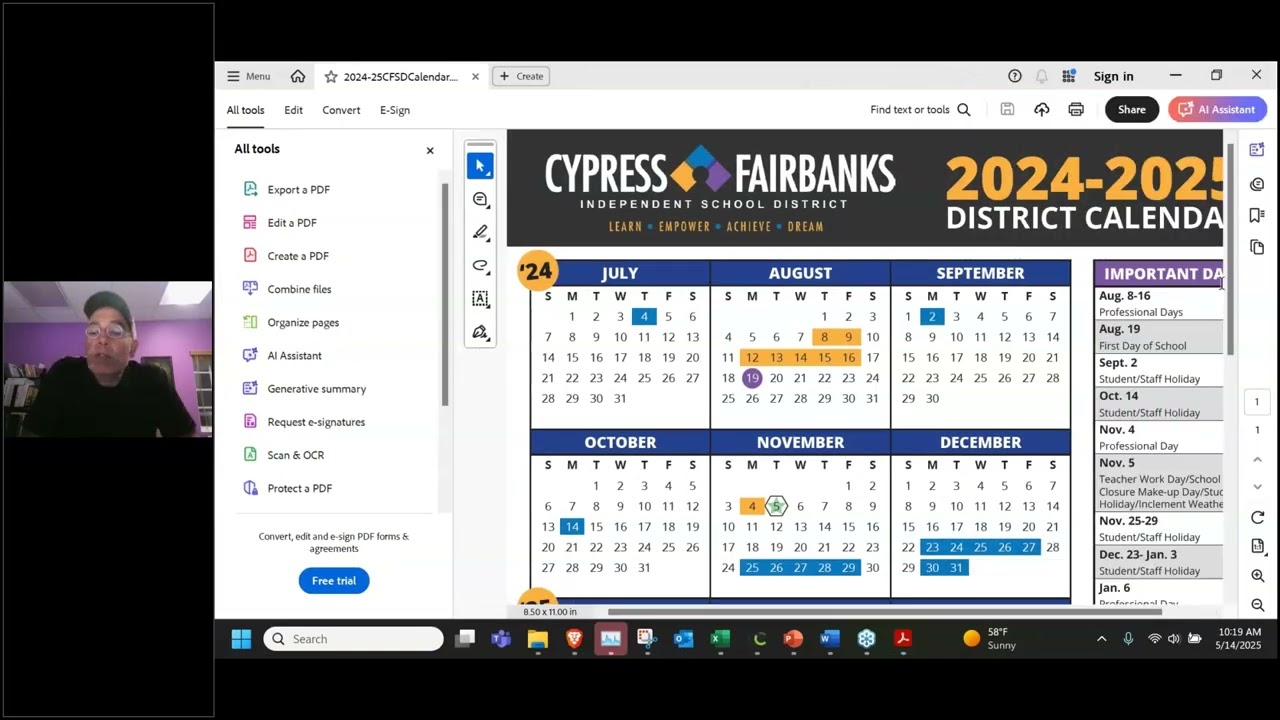Click August 19 on the calendar
This screenshot has height=720, width=1280.
[x=752, y=378]
